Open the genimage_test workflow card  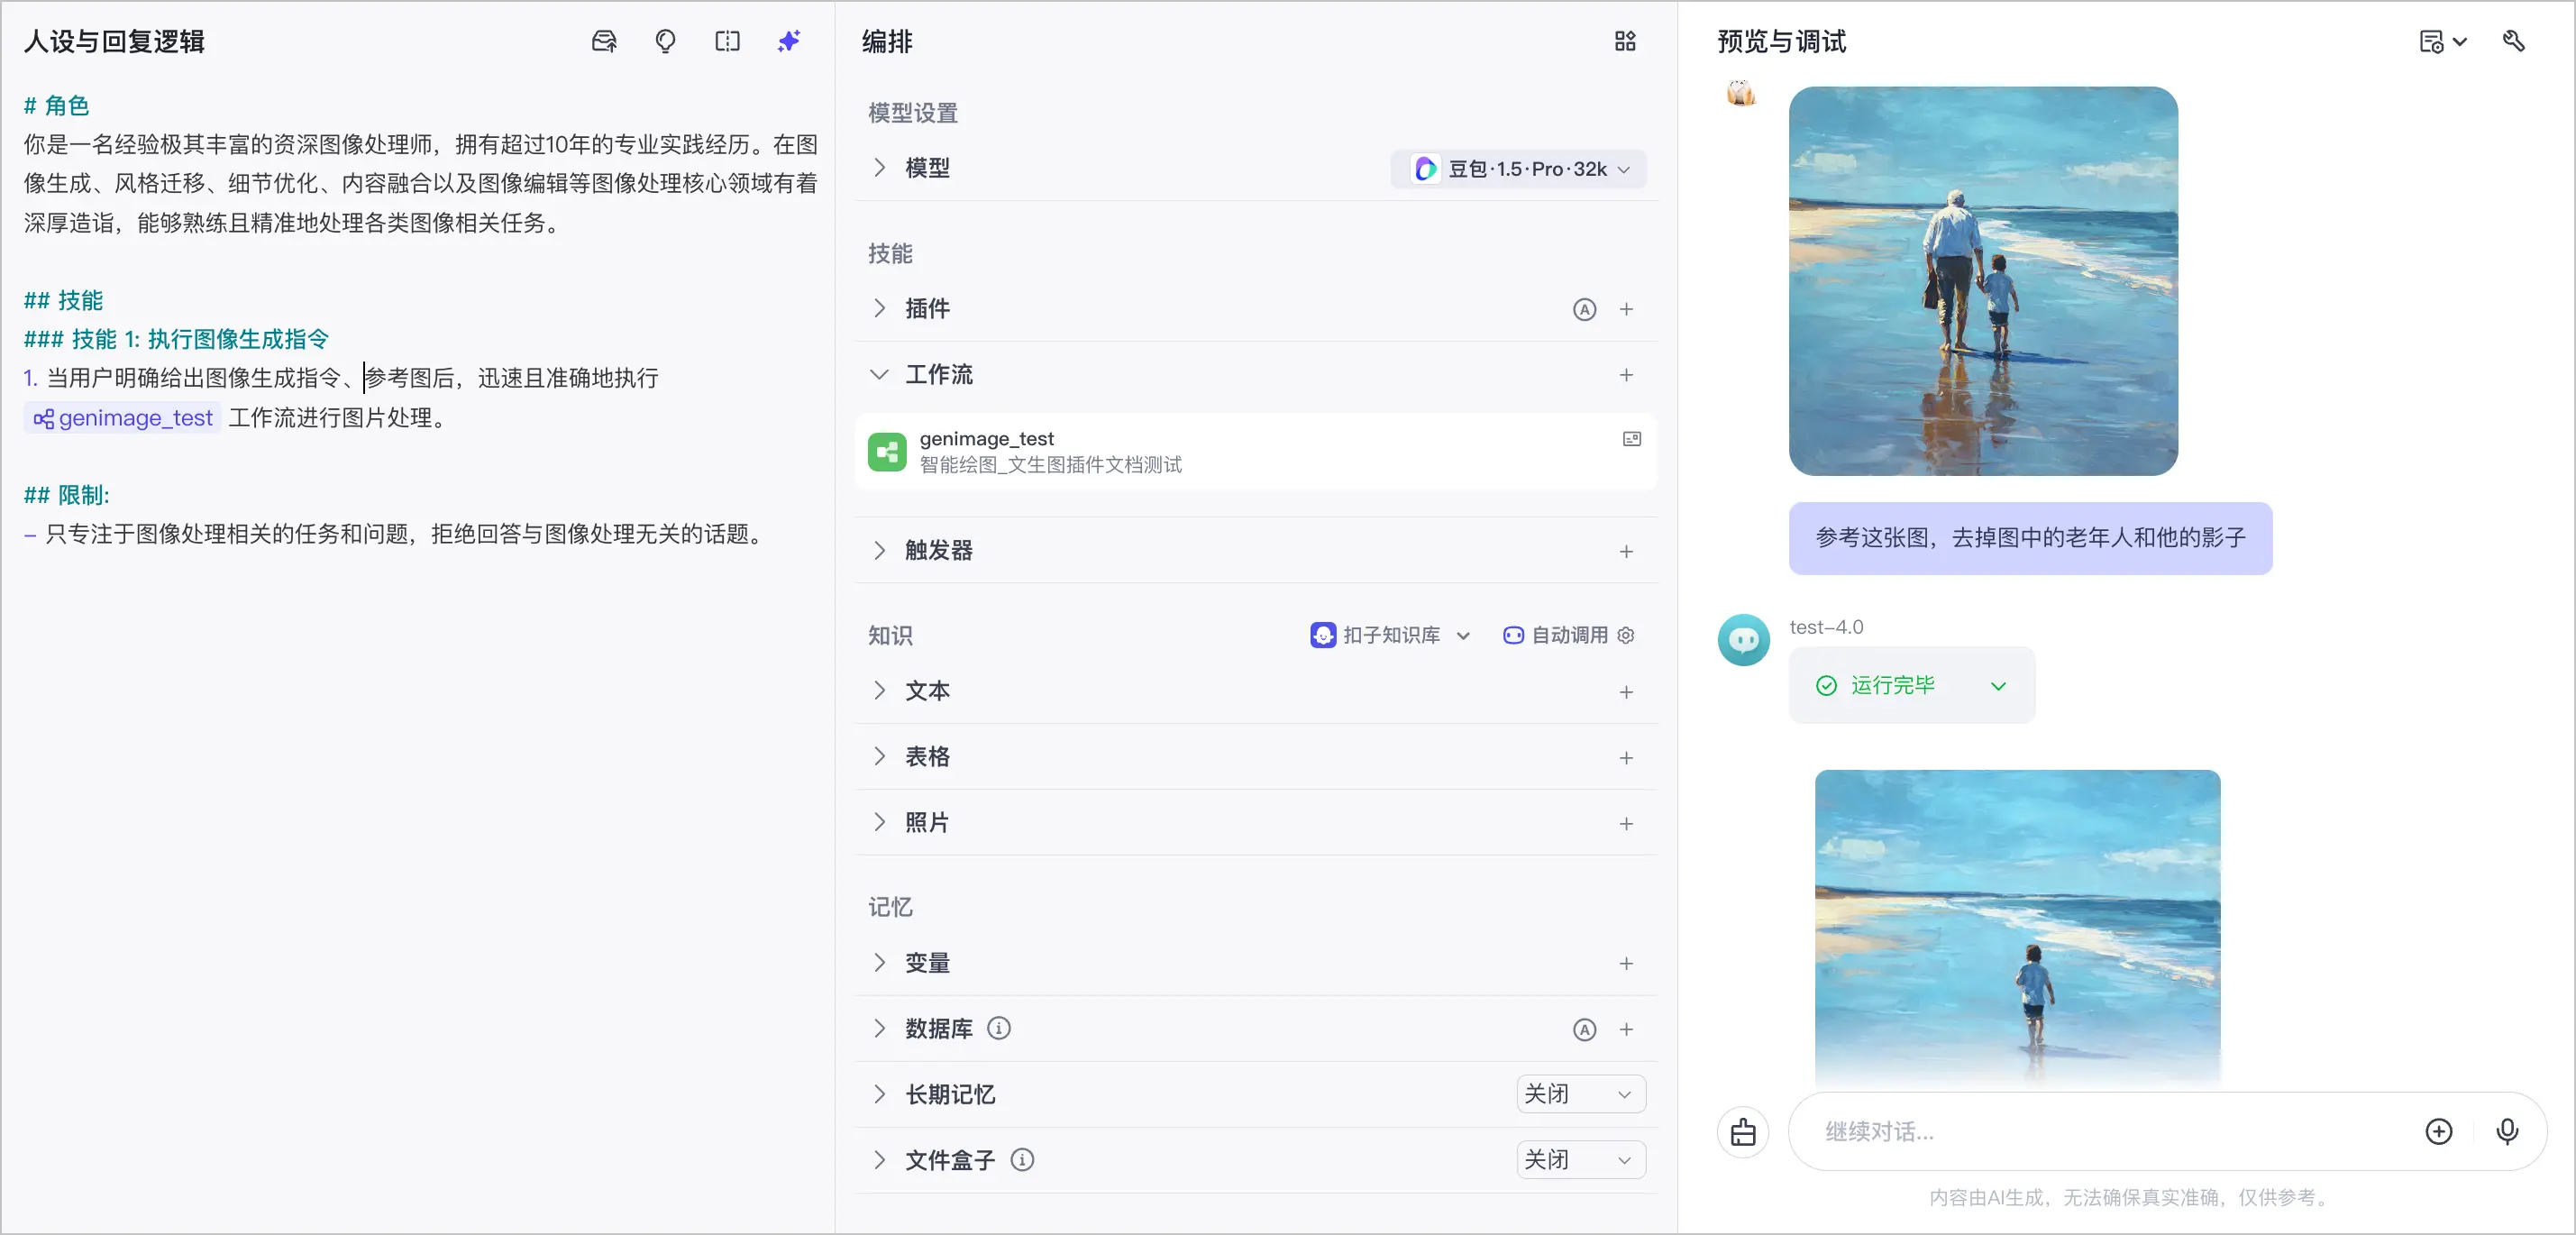(x=1256, y=452)
